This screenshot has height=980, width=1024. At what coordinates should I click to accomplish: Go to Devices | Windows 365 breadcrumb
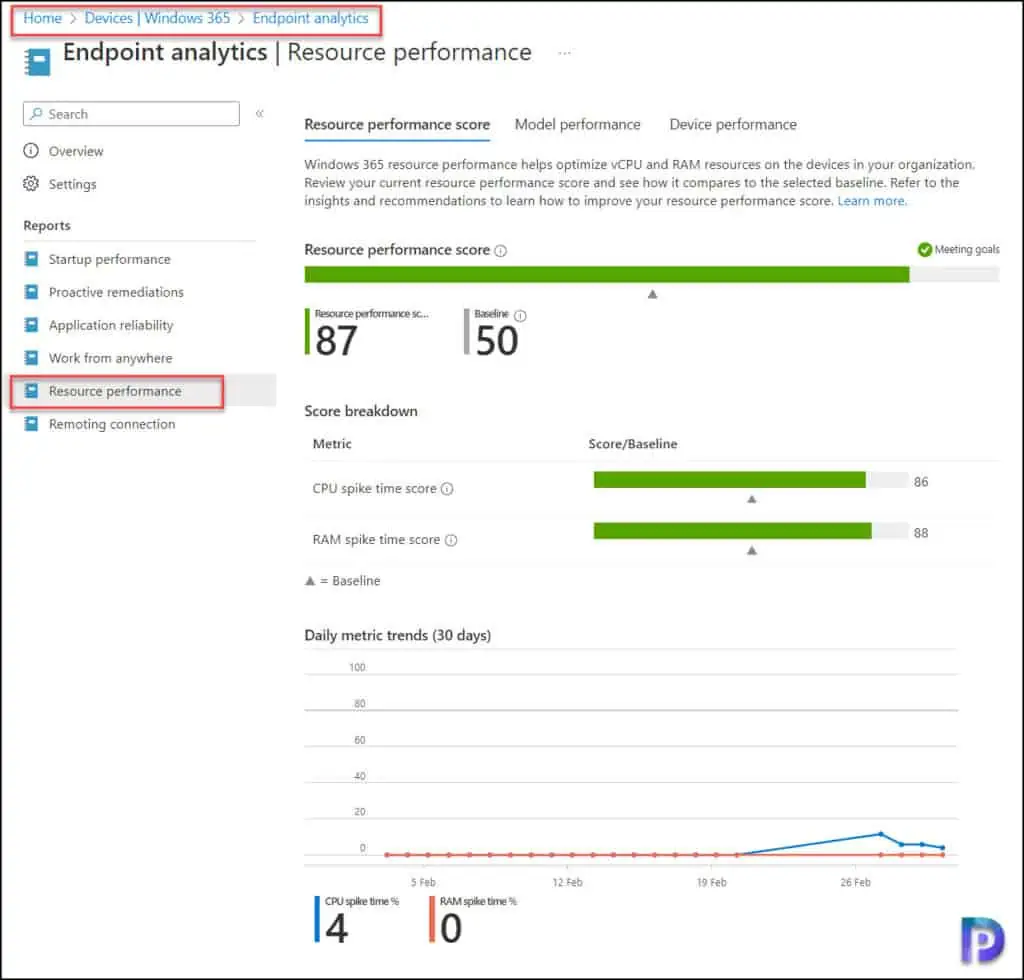pyautogui.click(x=157, y=18)
